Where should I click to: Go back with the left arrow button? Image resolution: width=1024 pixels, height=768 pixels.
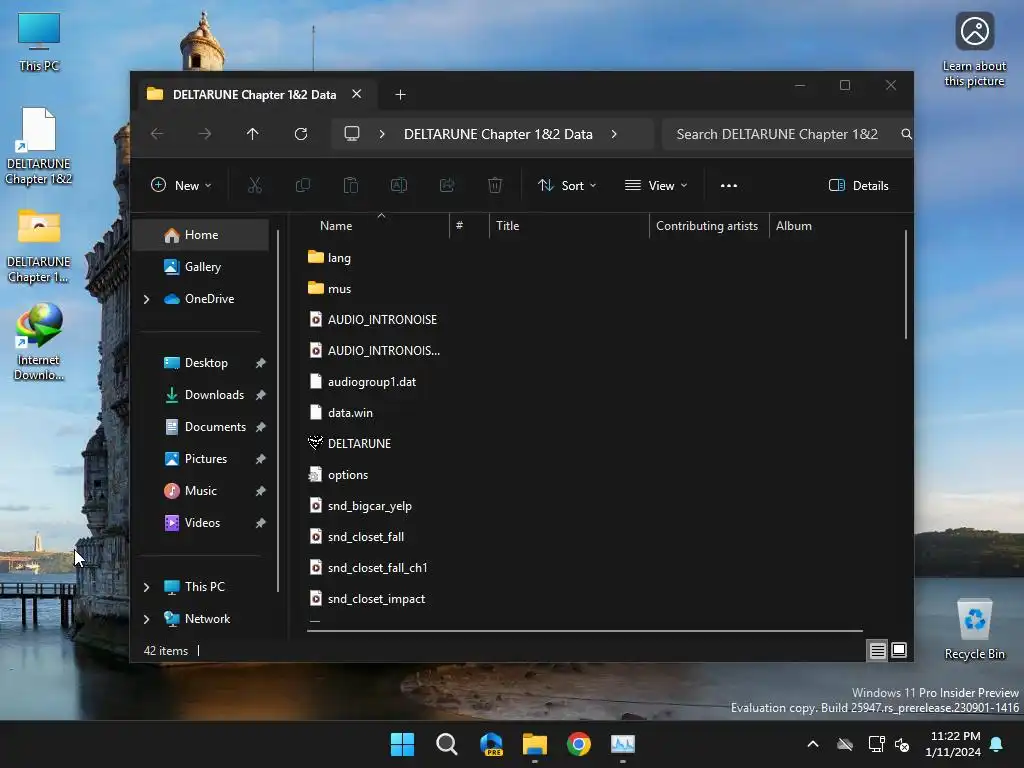click(x=157, y=134)
